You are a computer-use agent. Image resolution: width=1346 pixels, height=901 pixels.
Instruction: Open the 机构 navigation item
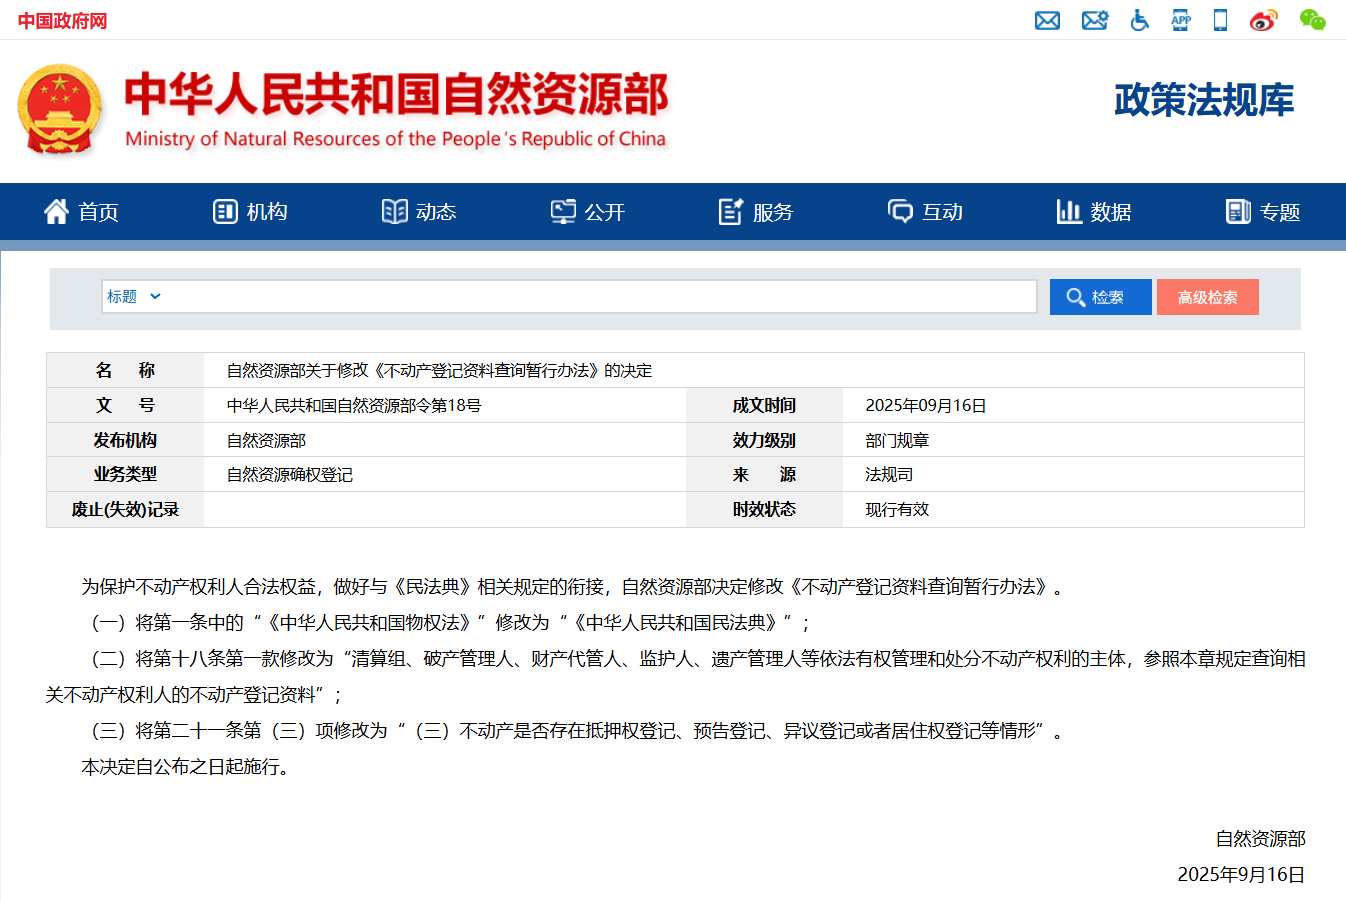pos(250,212)
